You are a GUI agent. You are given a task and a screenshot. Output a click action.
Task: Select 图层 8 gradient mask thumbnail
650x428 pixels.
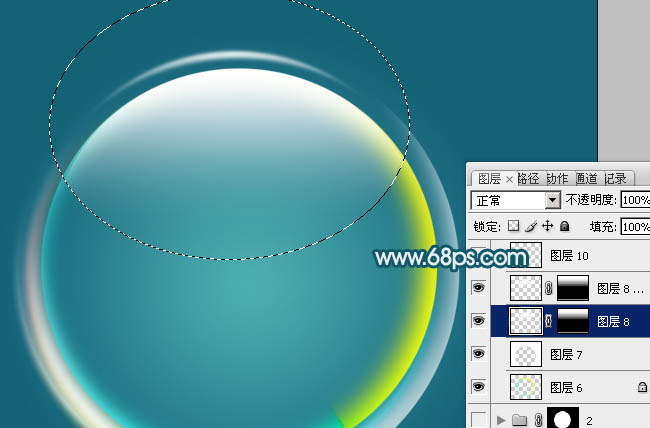click(x=573, y=321)
